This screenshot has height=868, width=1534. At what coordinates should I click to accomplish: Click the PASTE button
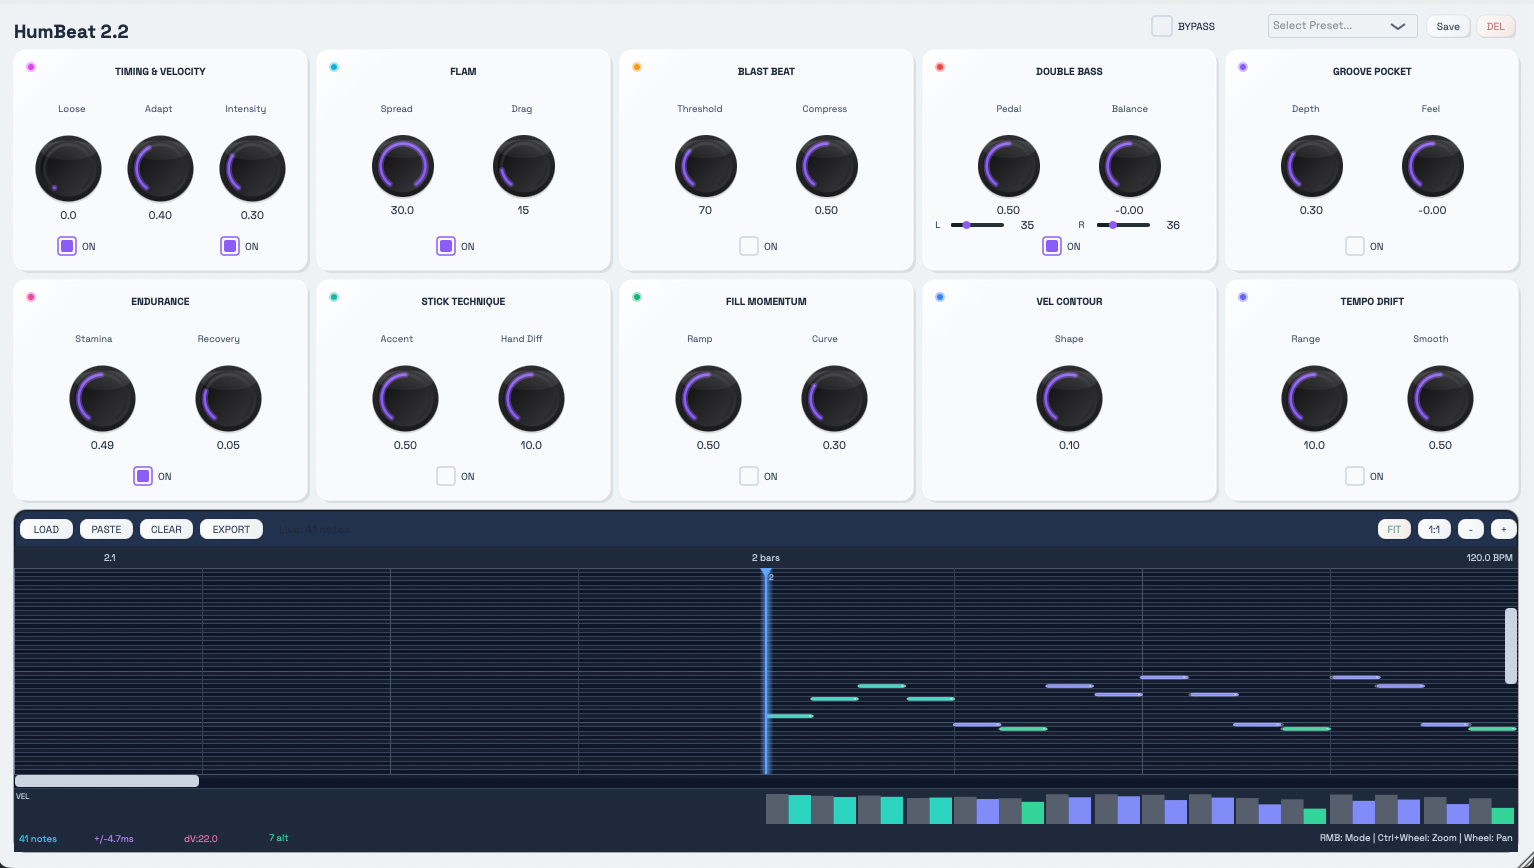(x=106, y=529)
